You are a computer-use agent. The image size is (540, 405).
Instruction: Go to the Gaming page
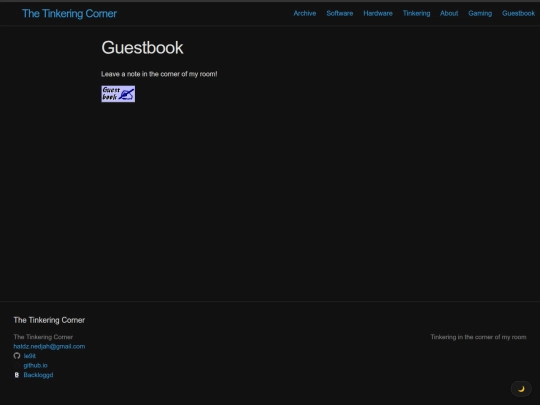480,13
